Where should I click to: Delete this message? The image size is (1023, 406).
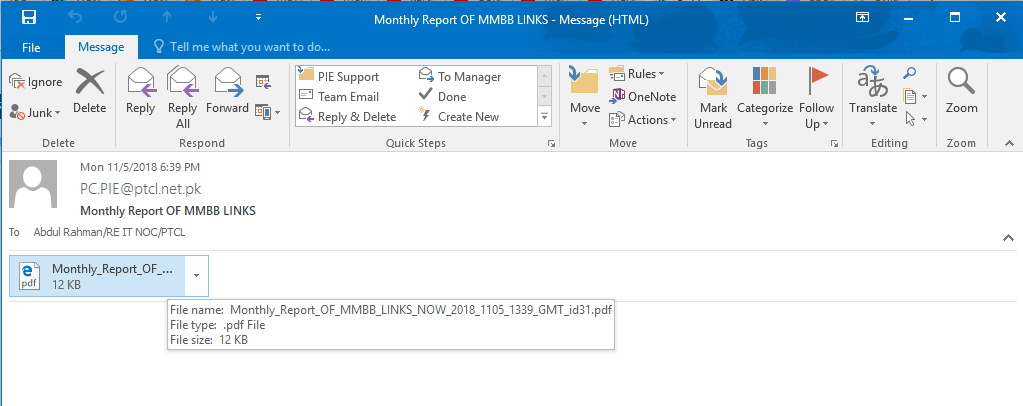89,91
